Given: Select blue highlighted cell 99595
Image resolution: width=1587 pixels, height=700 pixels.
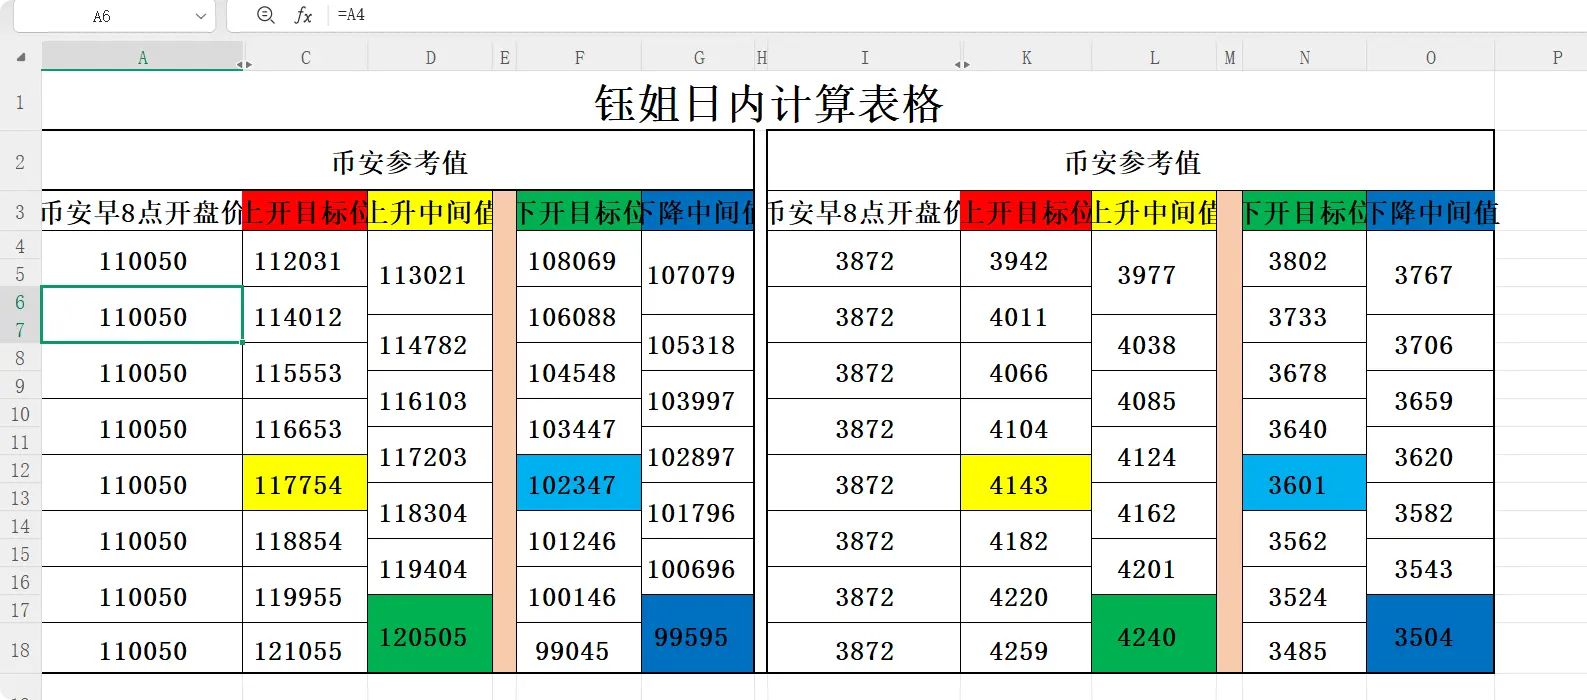Looking at the screenshot, I should pos(698,634).
